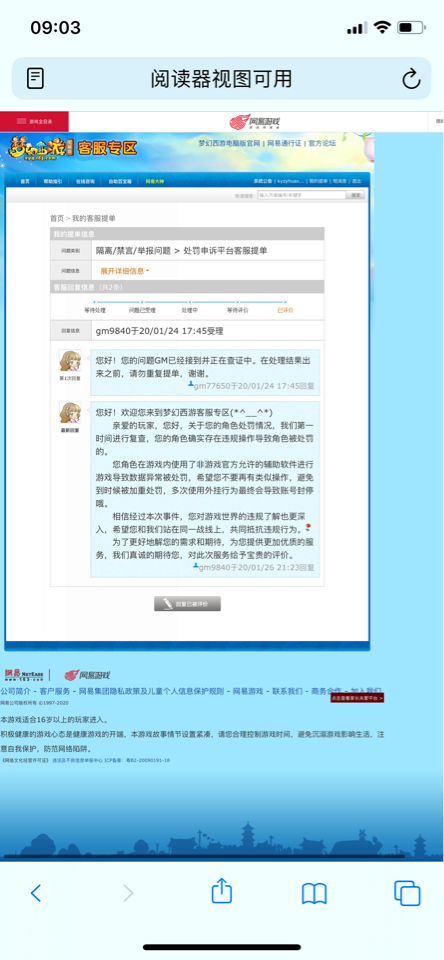This screenshot has width=444, height=960.
Task: Click 处罚申诉平台客服提单 category text
Action: [x=225, y=250]
